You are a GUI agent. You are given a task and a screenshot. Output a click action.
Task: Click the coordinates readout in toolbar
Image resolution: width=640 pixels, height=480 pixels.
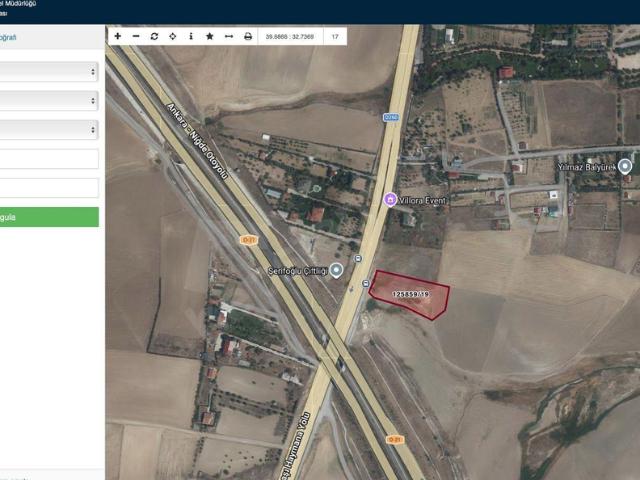[x=290, y=36]
